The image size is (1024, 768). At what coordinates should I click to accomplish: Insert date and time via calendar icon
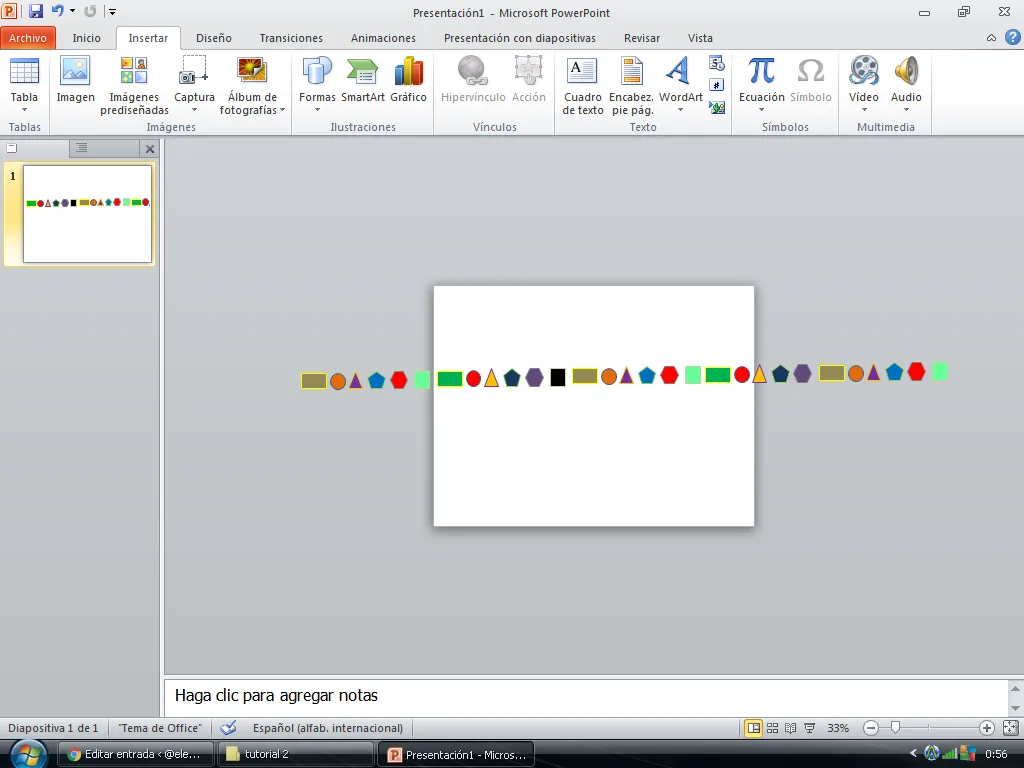click(716, 63)
